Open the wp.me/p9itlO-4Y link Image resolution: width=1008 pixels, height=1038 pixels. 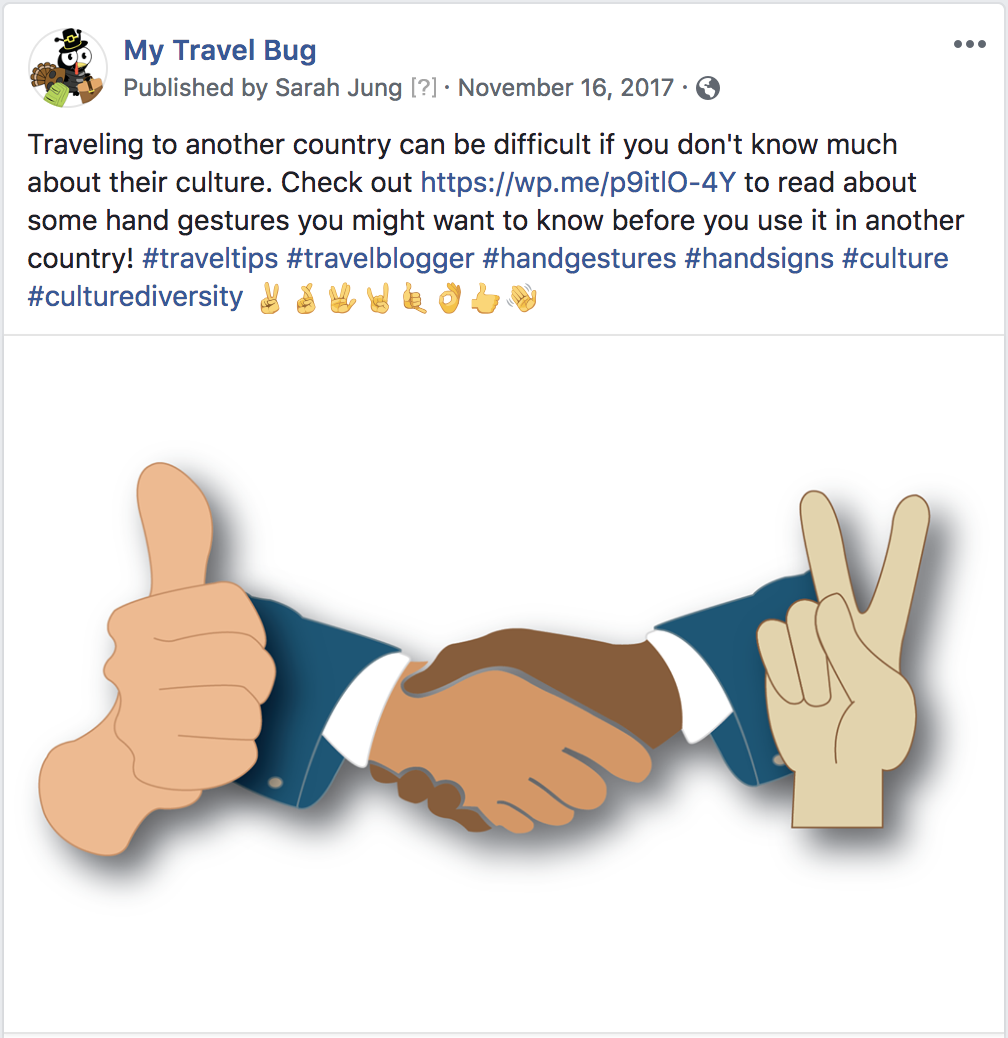[x=578, y=182]
